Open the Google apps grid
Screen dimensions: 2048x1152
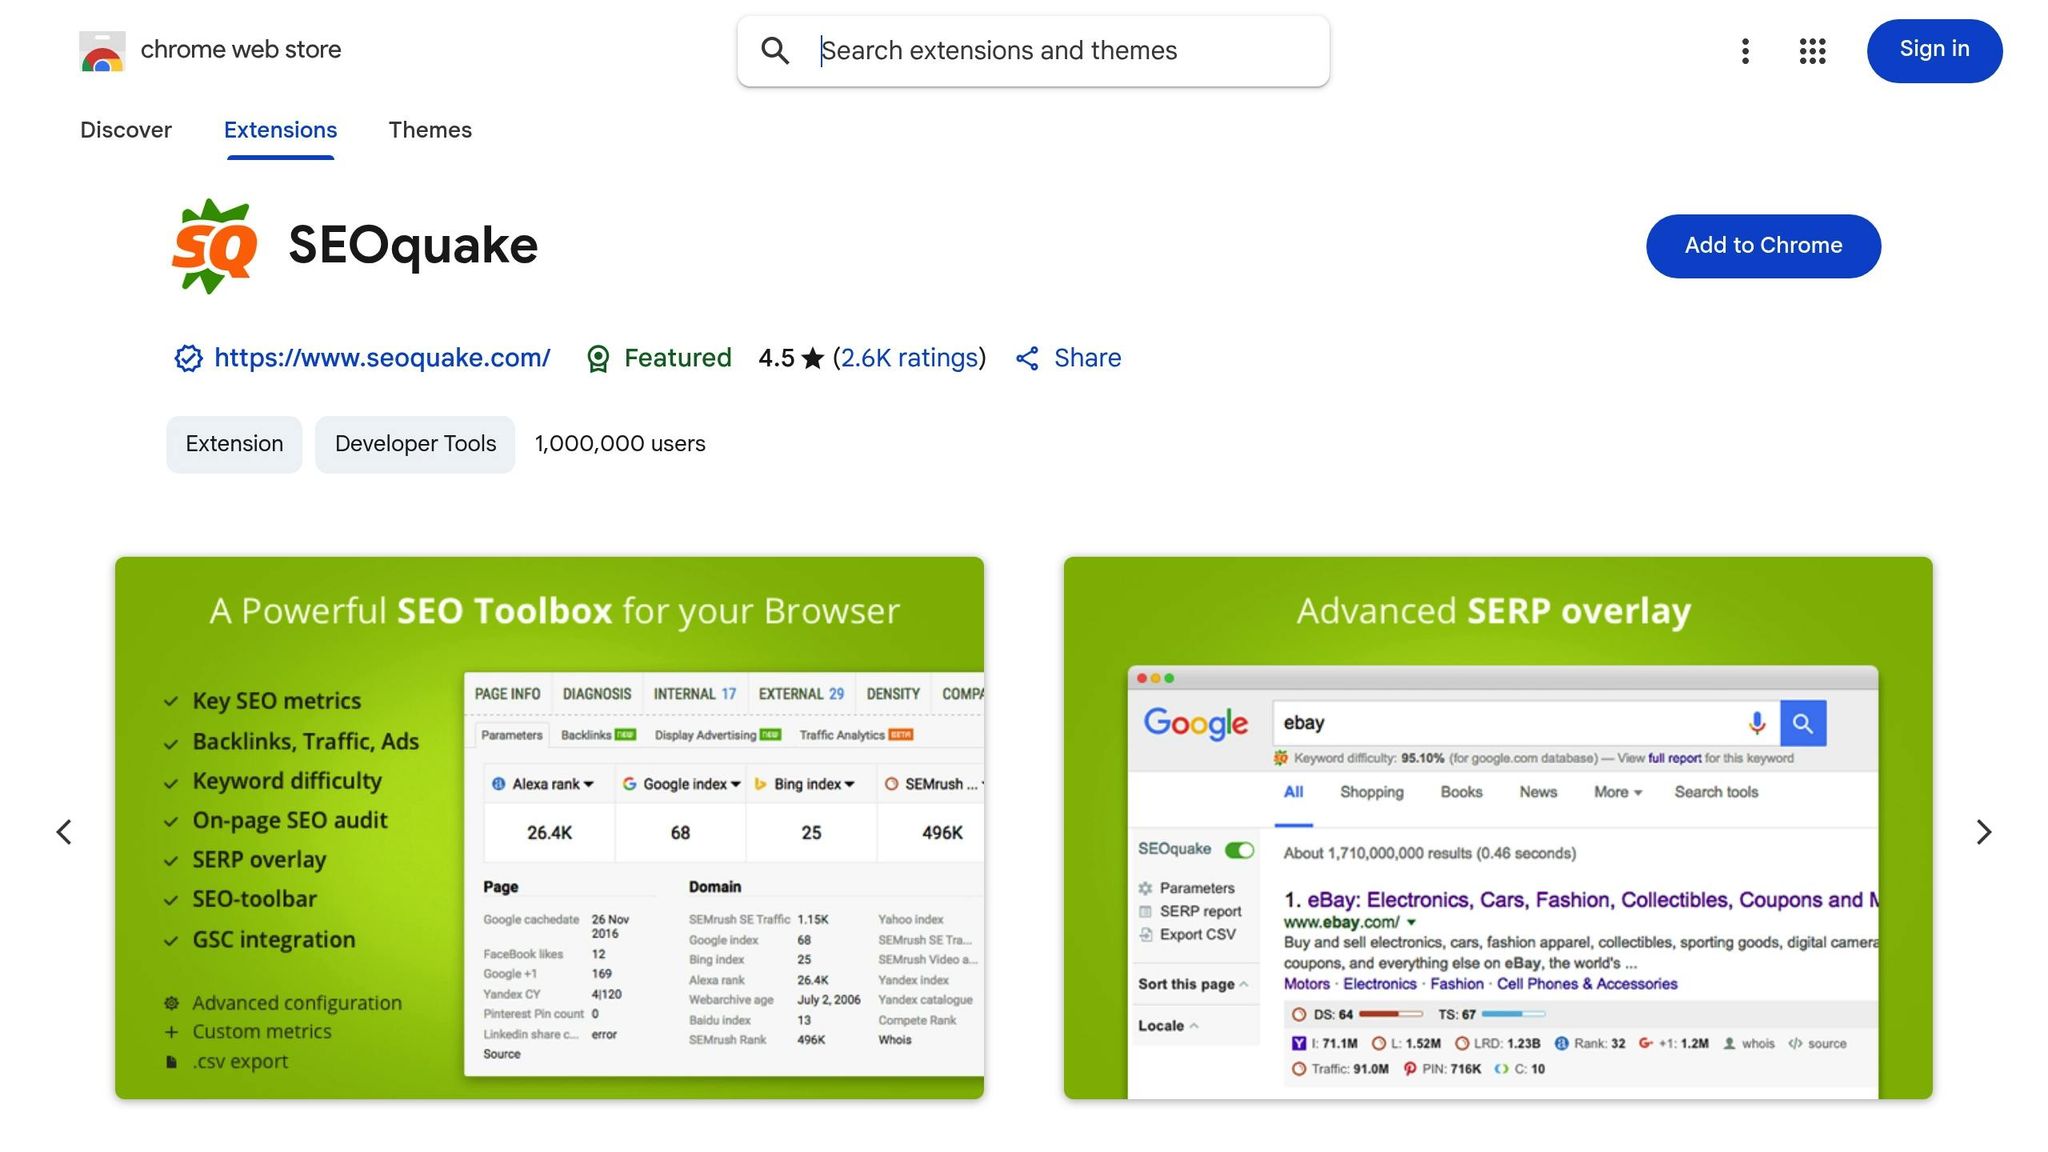[1811, 51]
